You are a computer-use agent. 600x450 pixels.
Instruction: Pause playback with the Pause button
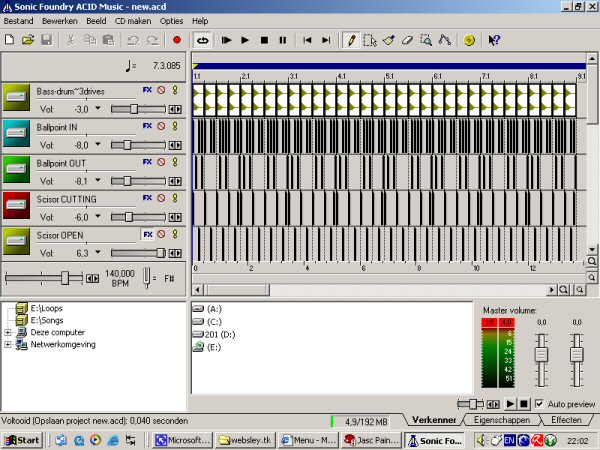click(283, 40)
